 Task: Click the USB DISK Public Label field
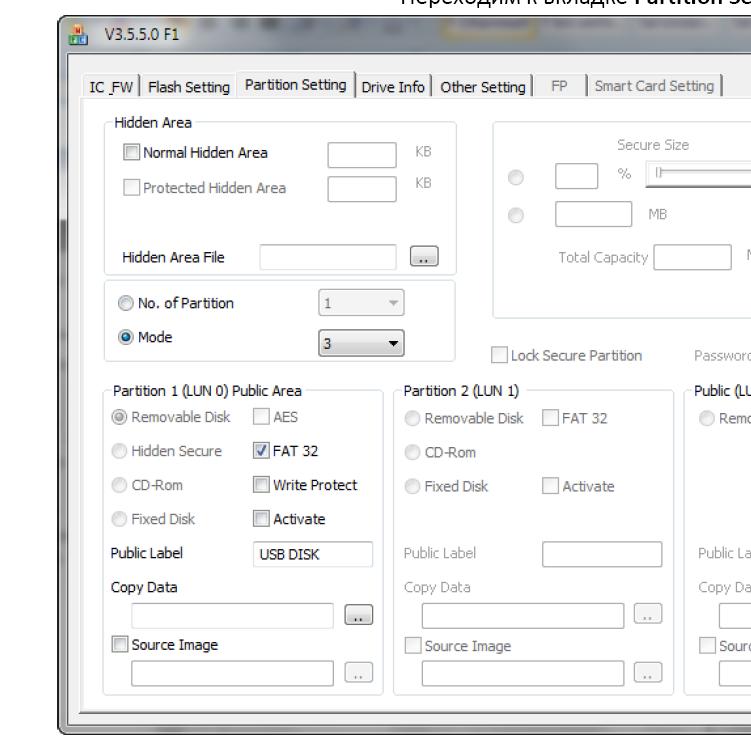pos(313,554)
